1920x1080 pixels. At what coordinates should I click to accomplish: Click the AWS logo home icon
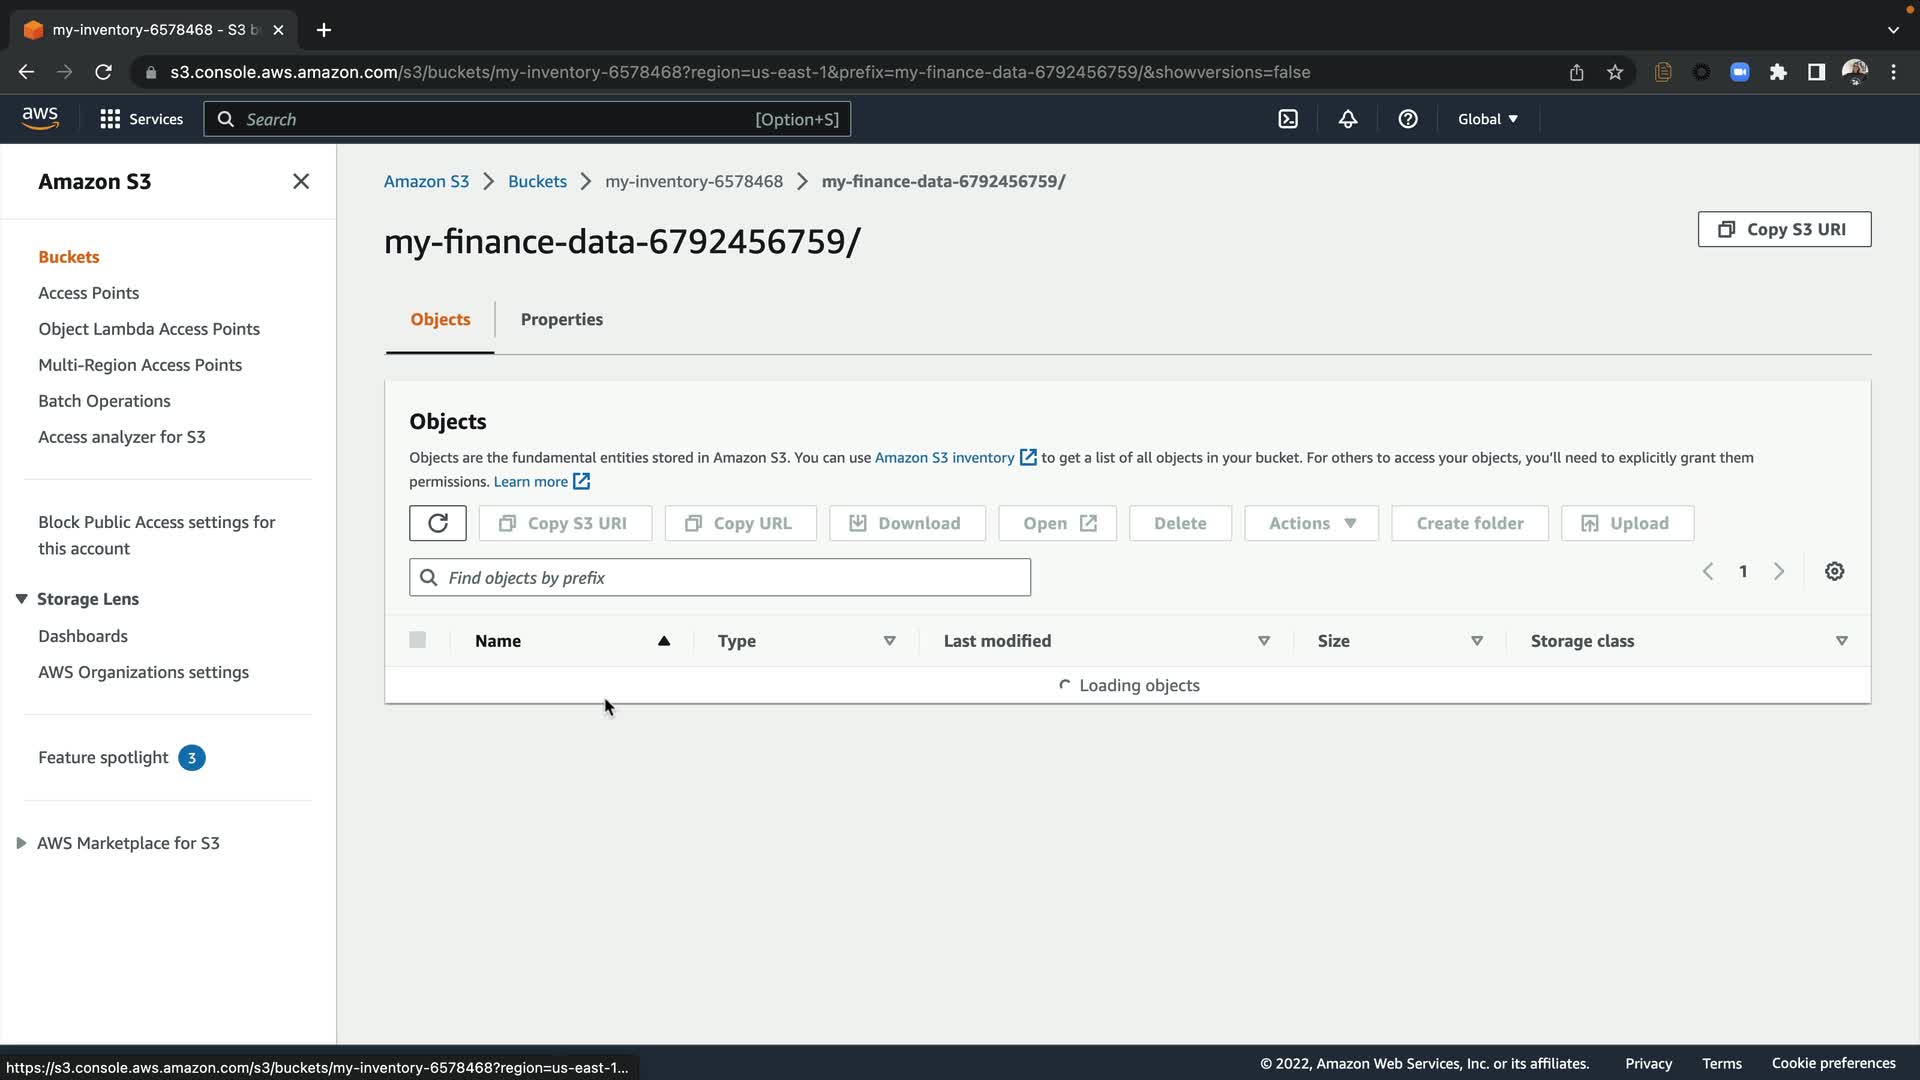click(40, 118)
